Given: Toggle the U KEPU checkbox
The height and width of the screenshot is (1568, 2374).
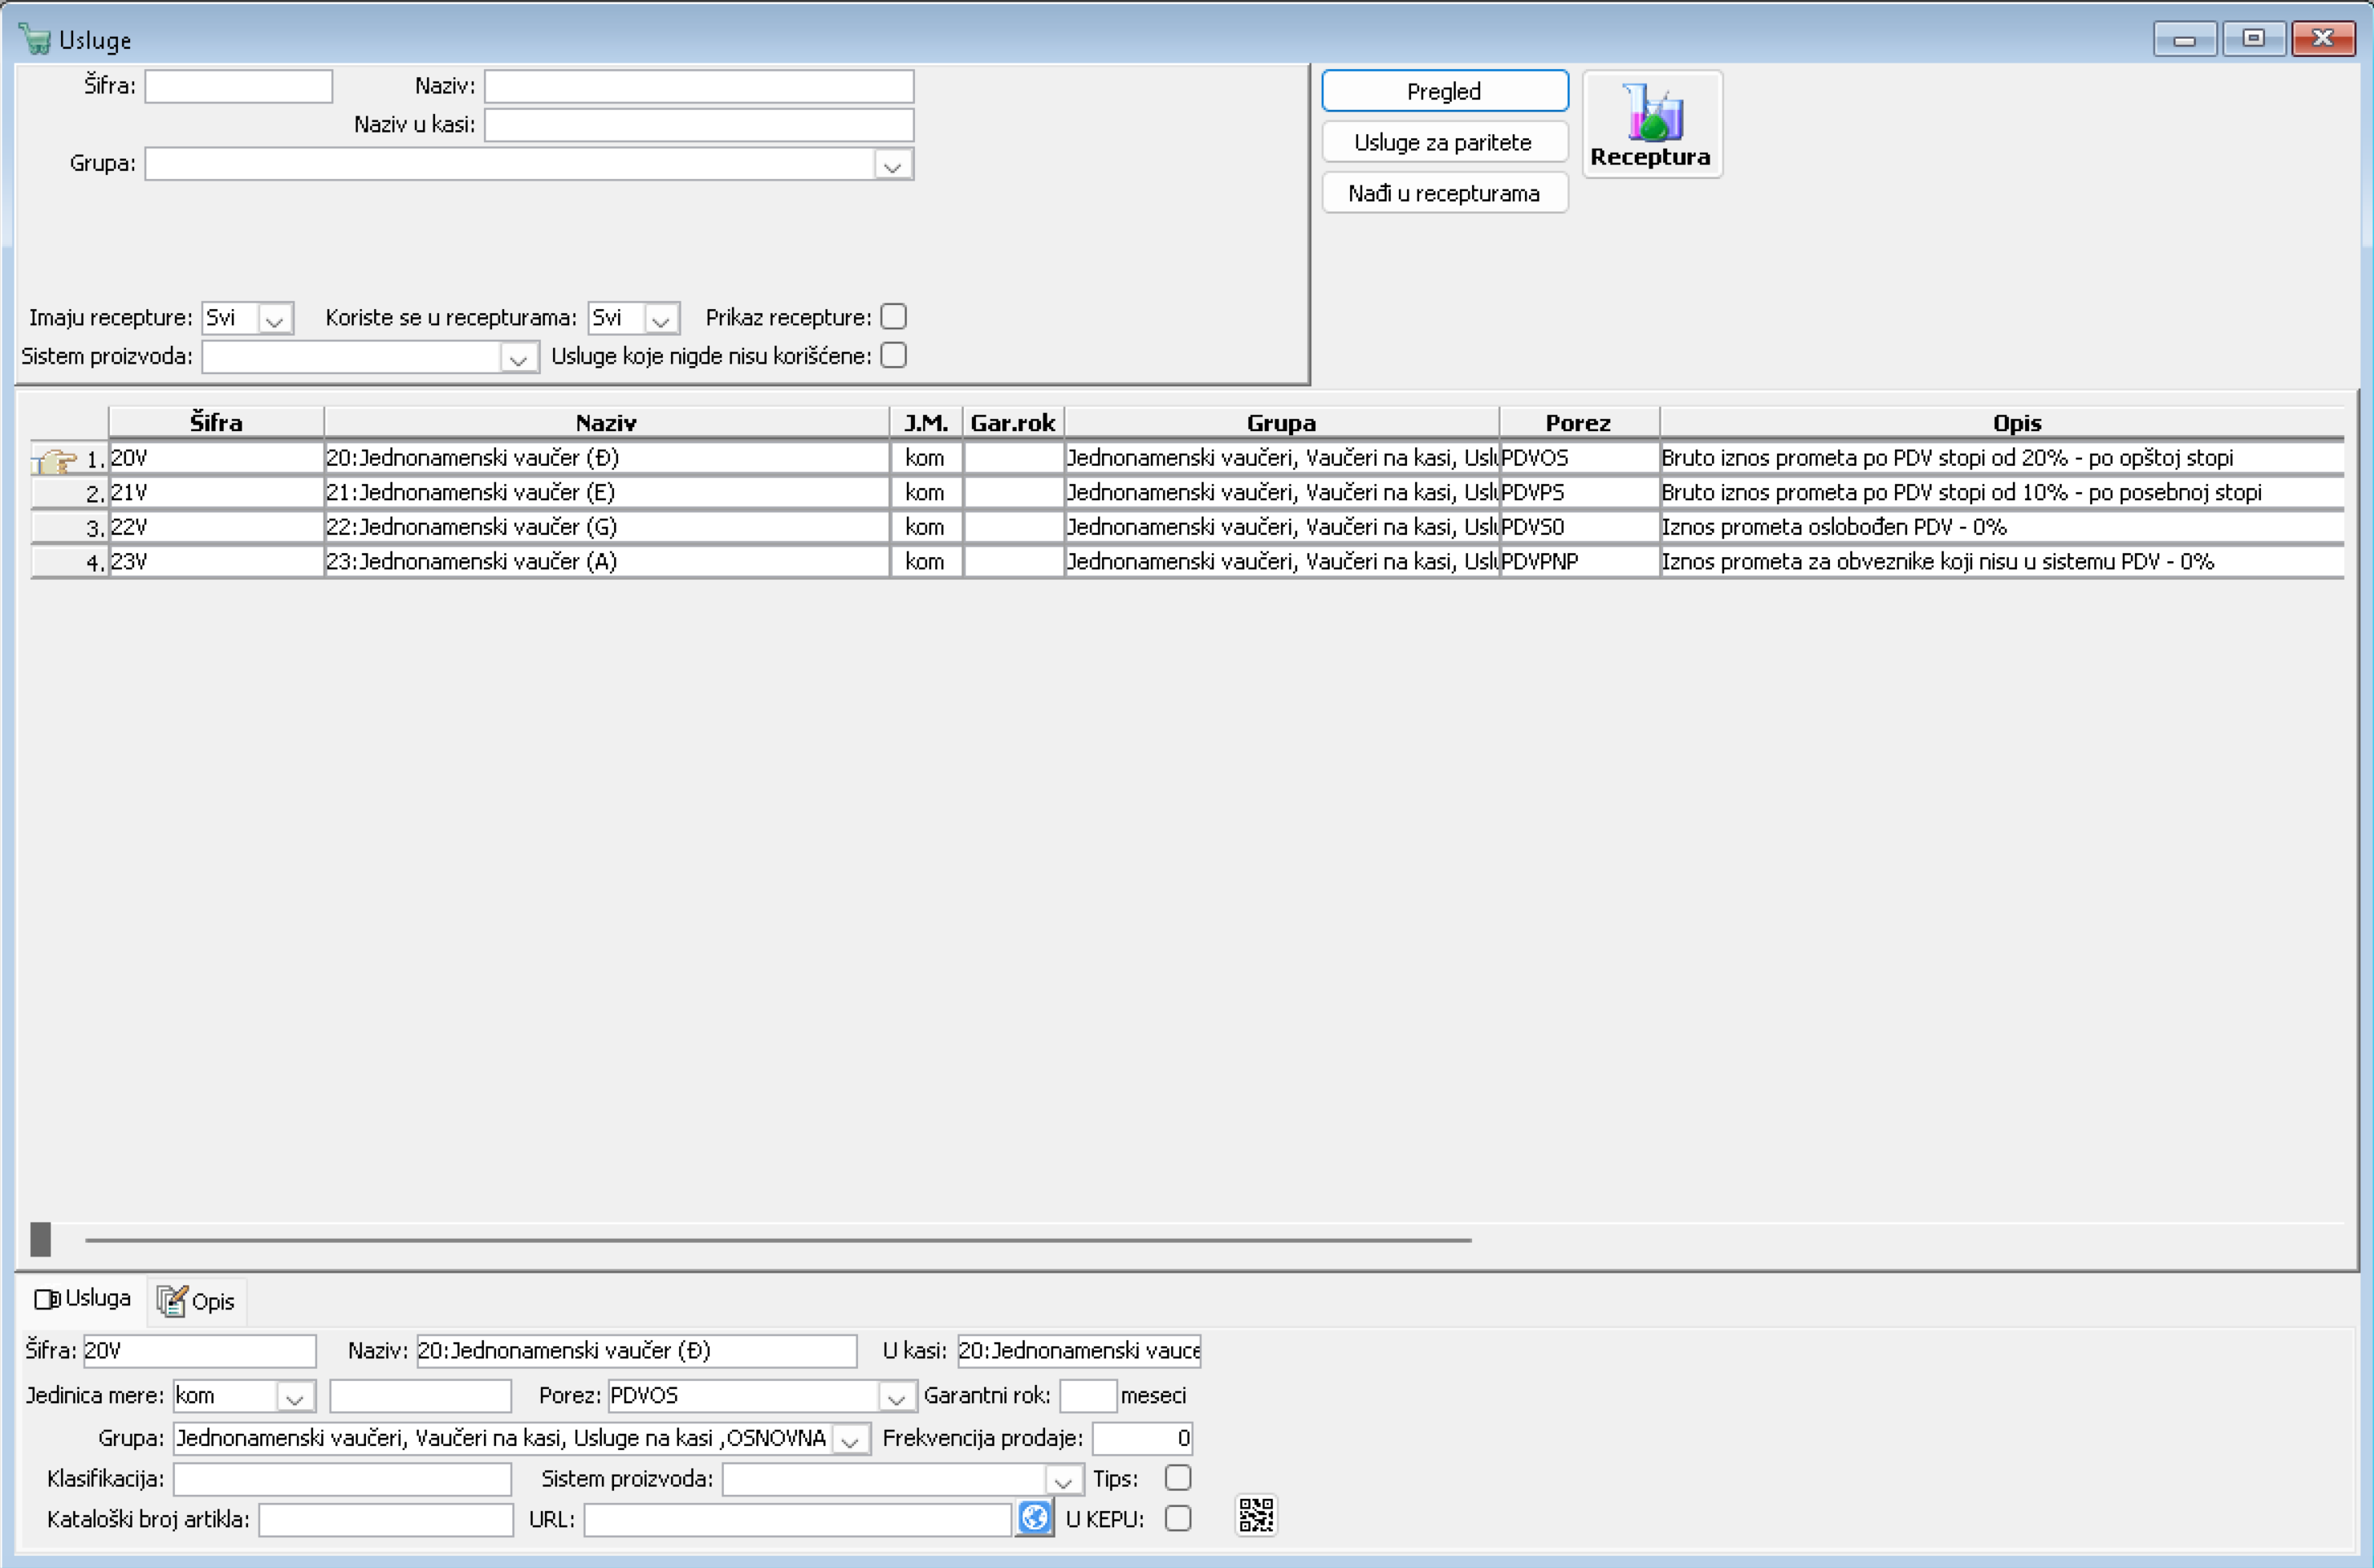Looking at the screenshot, I should coord(1178,1518).
